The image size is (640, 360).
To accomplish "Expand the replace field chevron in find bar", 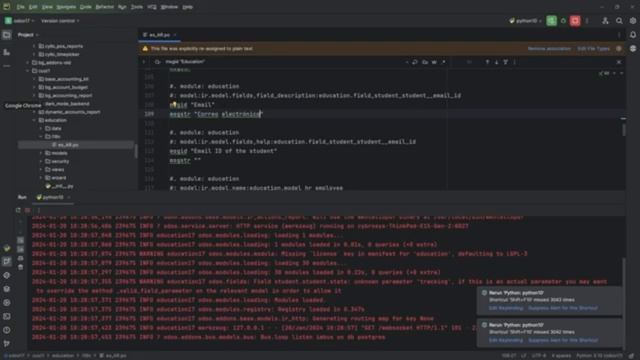I will pyautogui.click(x=144, y=62).
